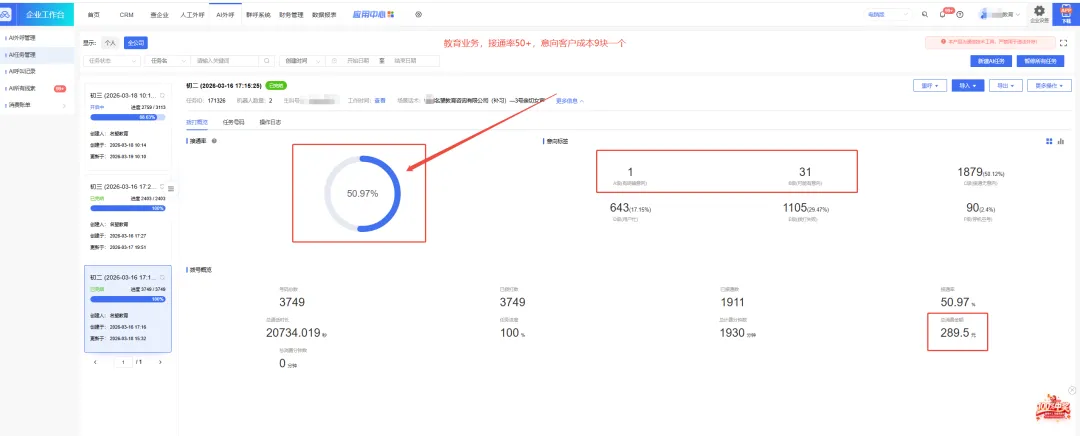Go to previous page of task list
The image size is (1080, 436).
click(x=95, y=362)
